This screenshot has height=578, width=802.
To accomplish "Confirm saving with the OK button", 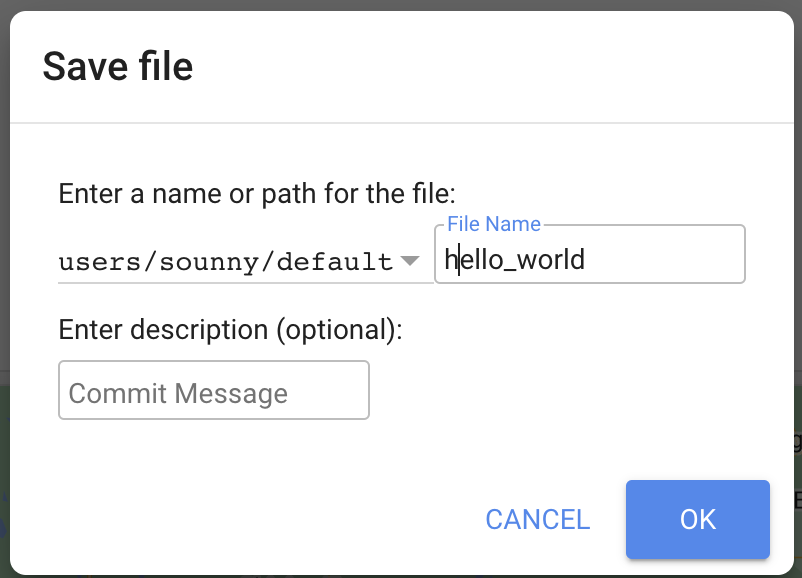I will coord(697,519).
